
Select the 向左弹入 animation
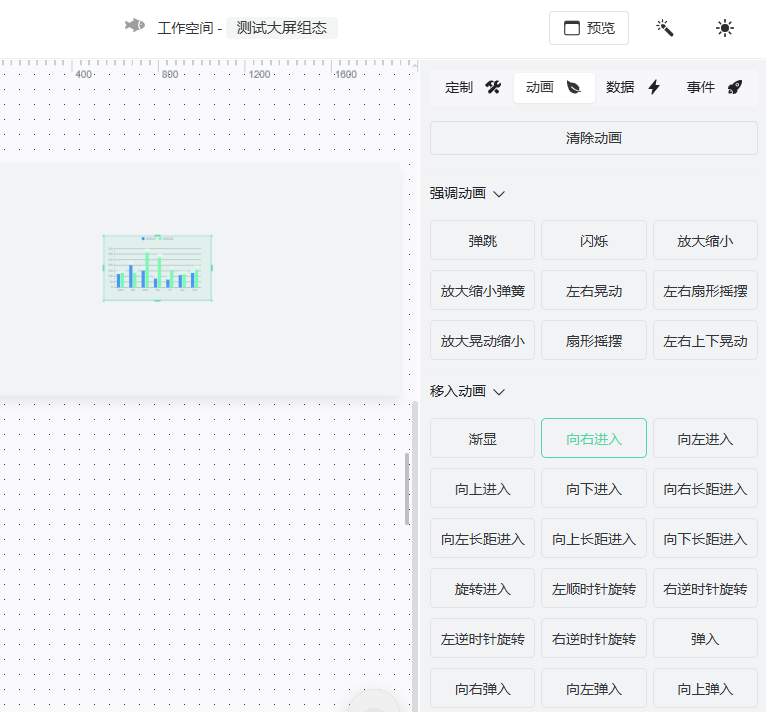[594, 689]
